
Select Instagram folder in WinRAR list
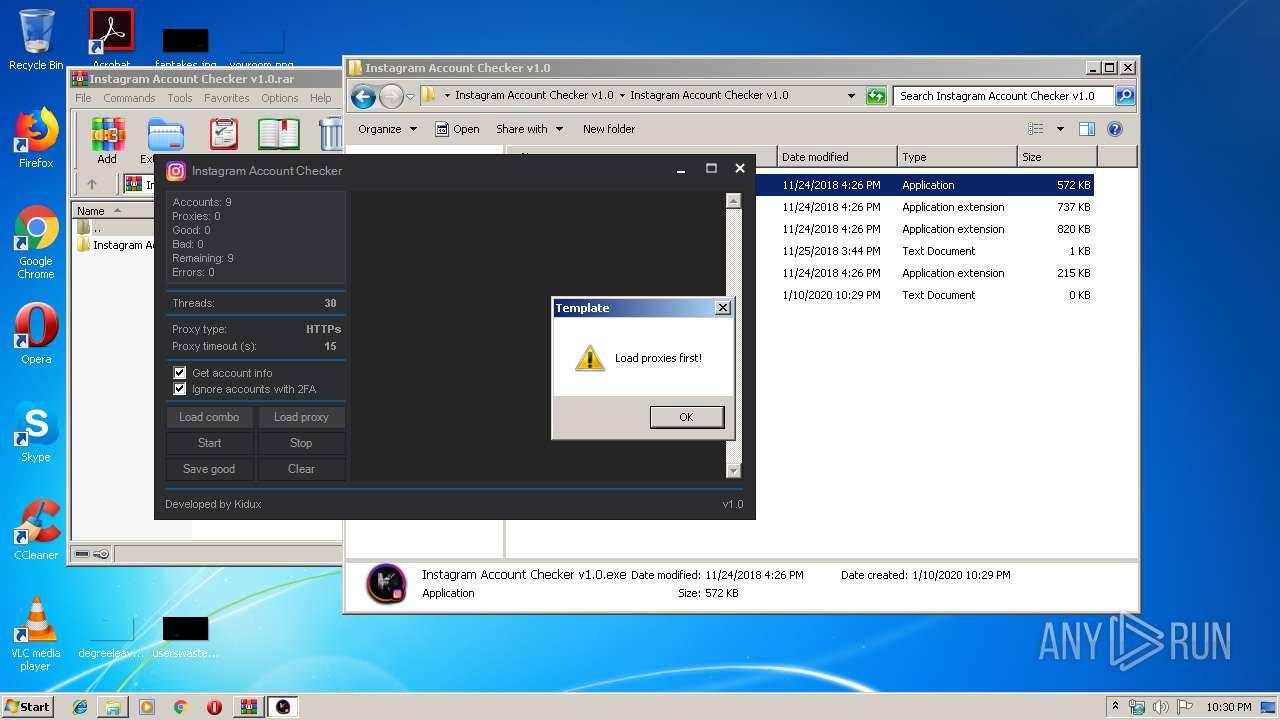pos(115,245)
